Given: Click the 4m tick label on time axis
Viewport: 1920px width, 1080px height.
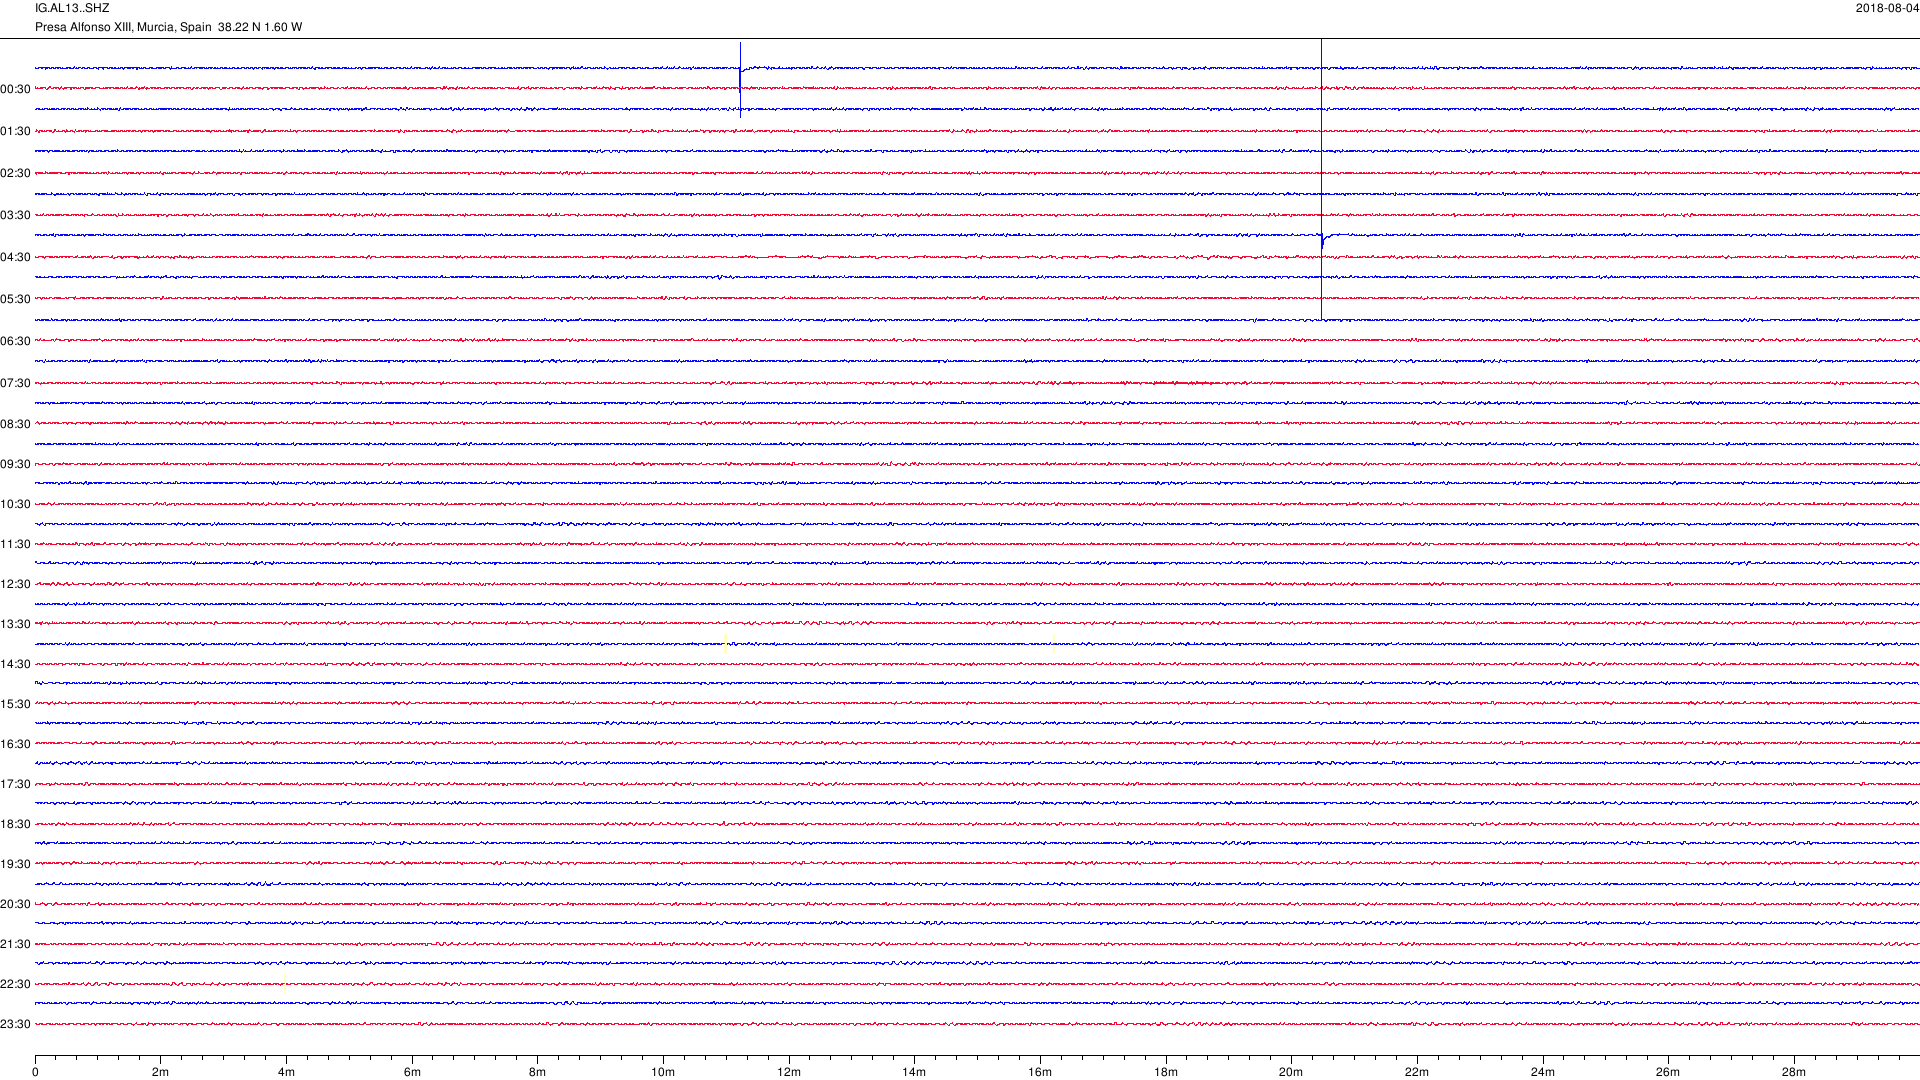Looking at the screenshot, I should tap(286, 1072).
